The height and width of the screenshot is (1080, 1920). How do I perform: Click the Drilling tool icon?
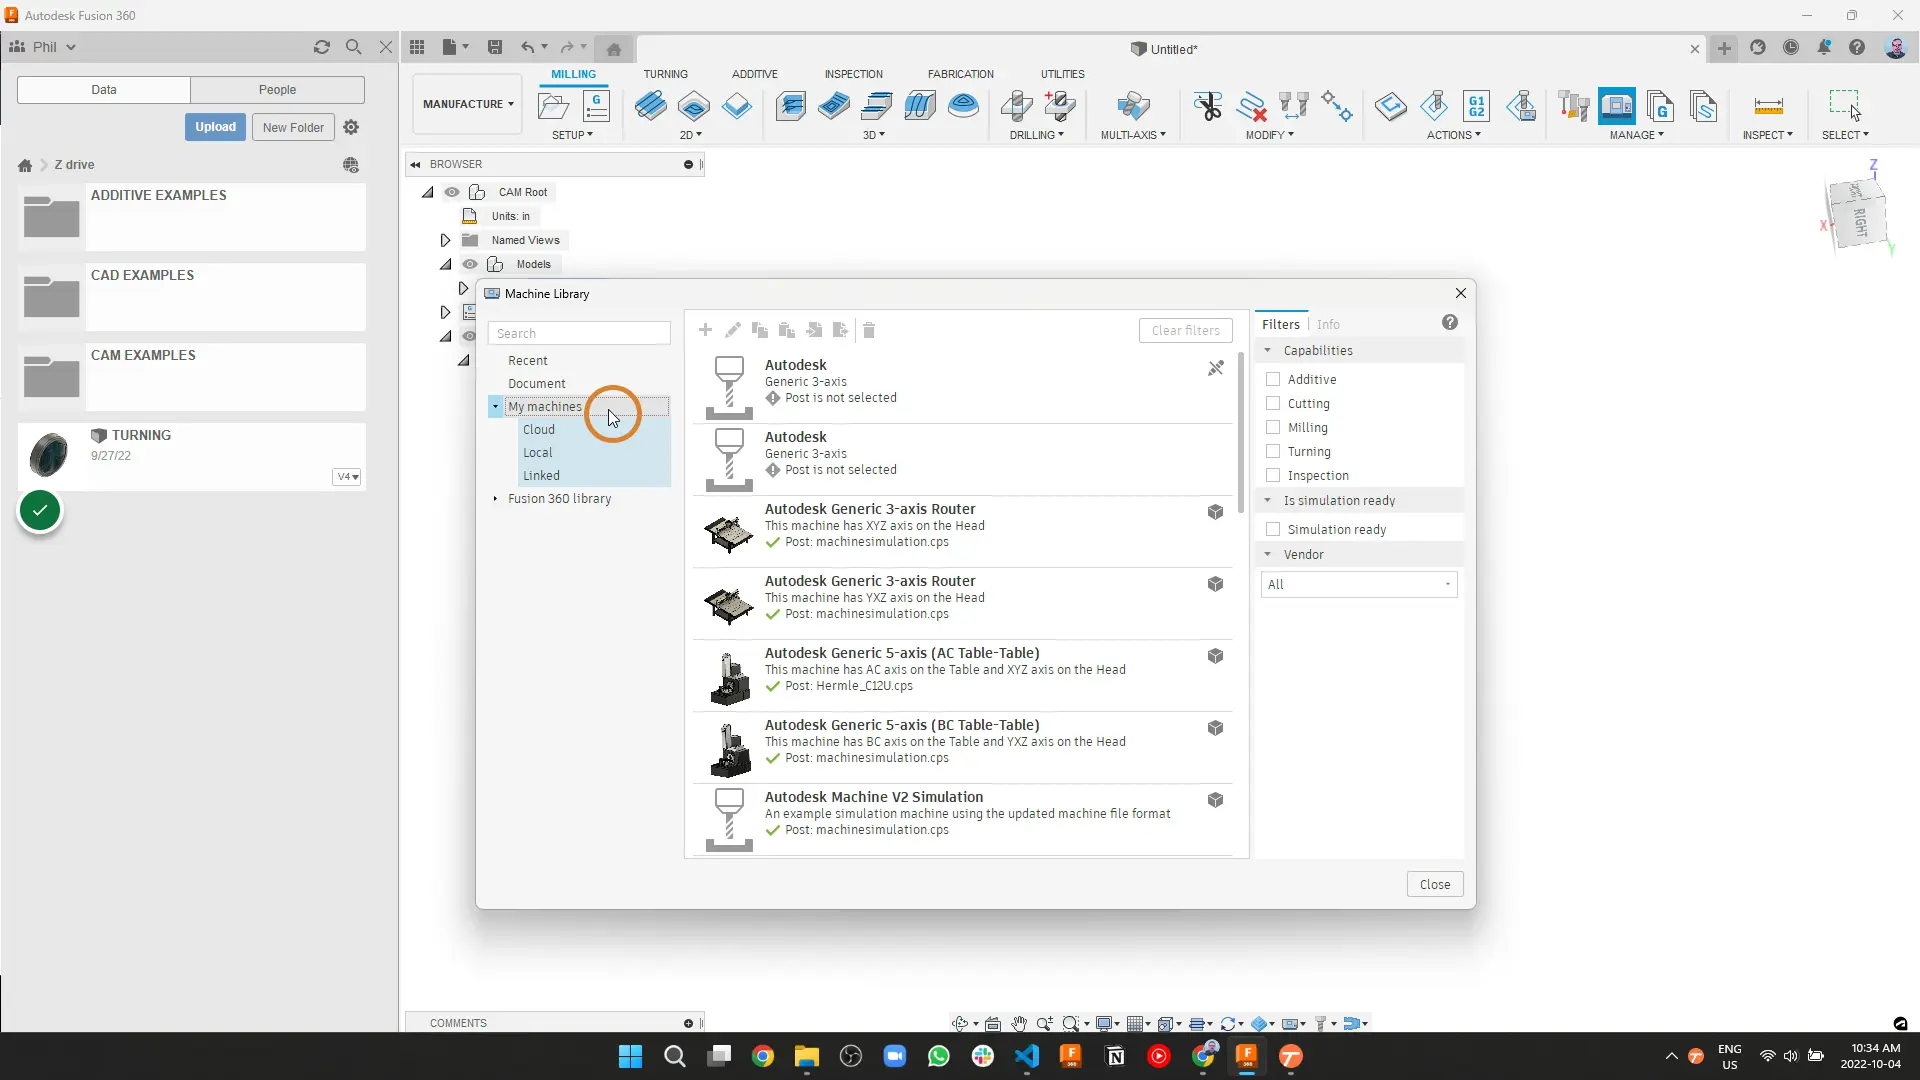1017,106
